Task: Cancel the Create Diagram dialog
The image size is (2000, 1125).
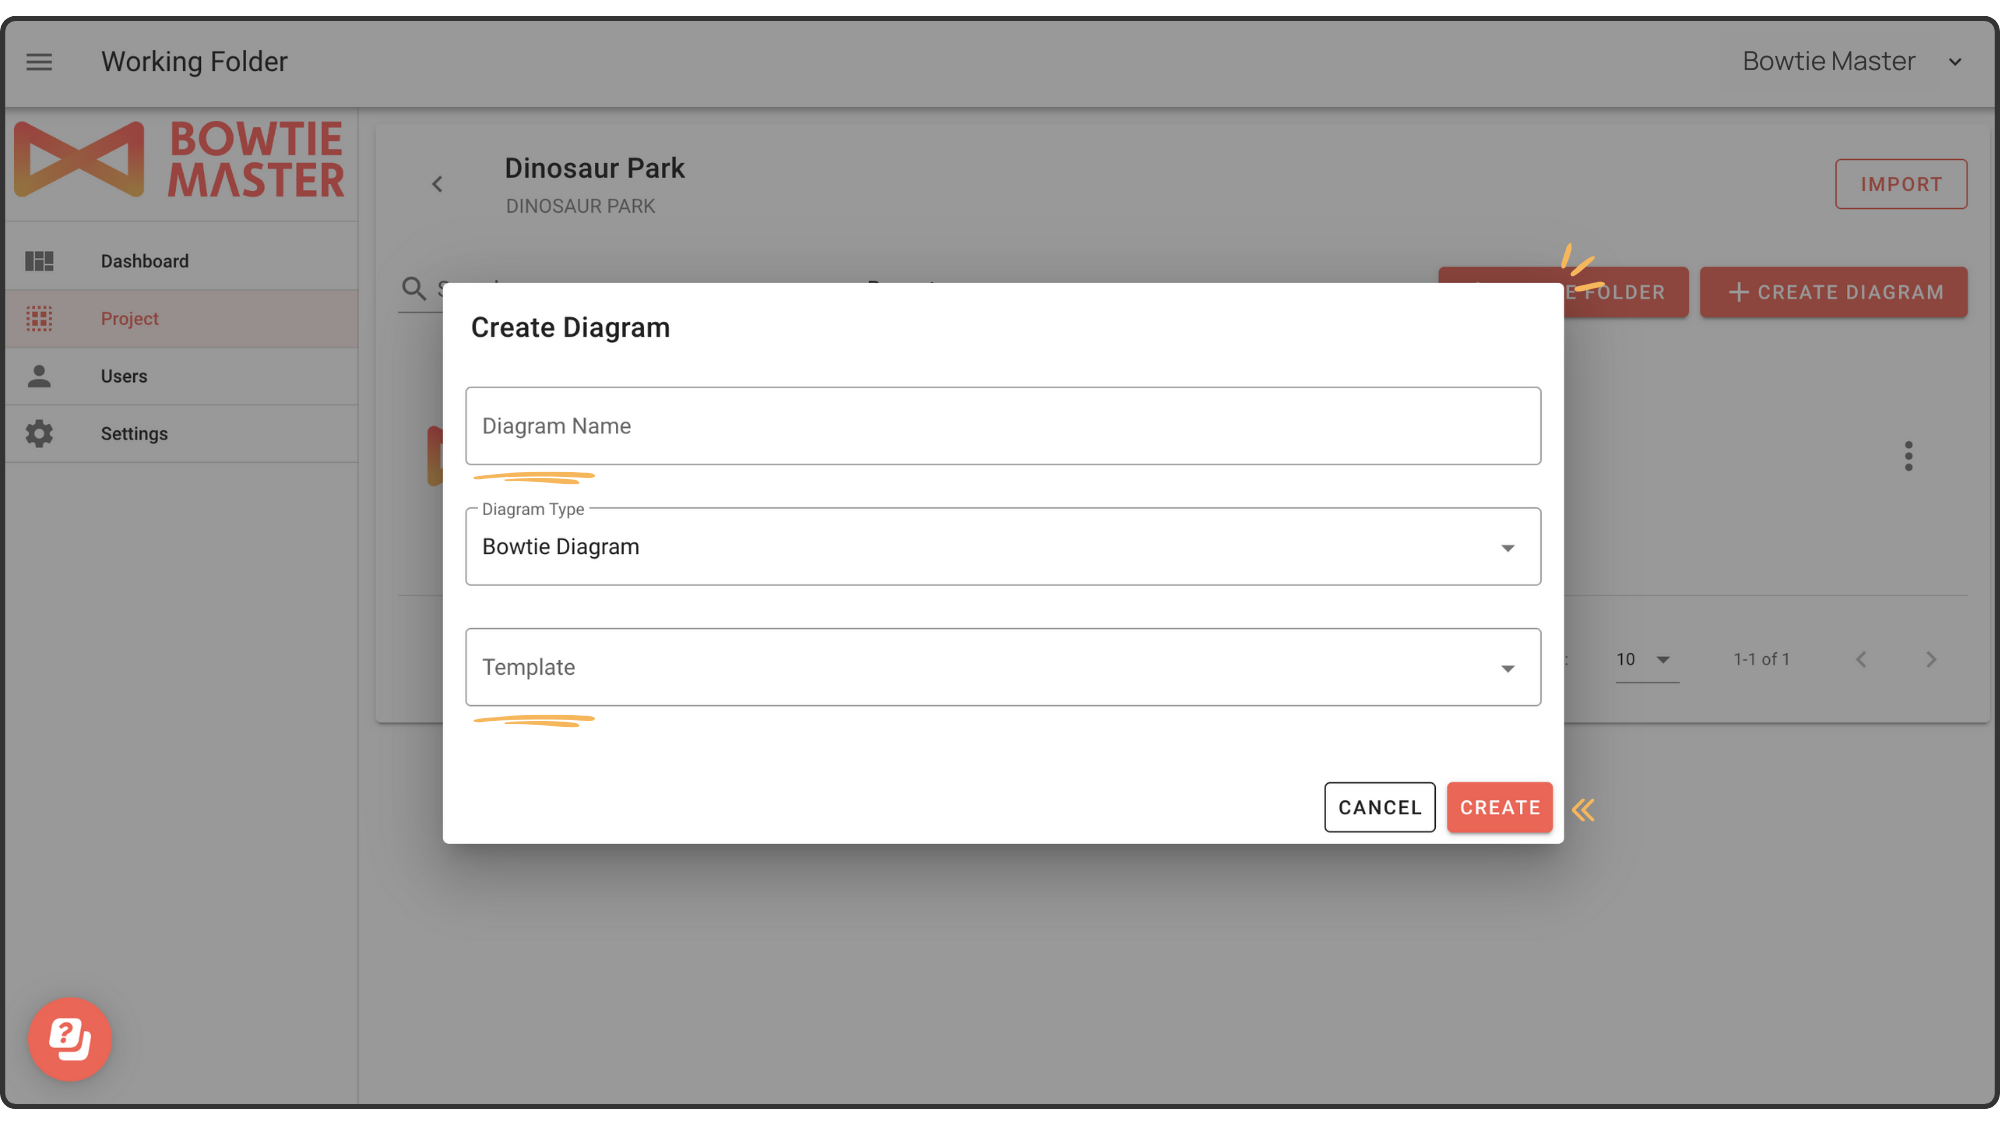Action: pos(1379,807)
